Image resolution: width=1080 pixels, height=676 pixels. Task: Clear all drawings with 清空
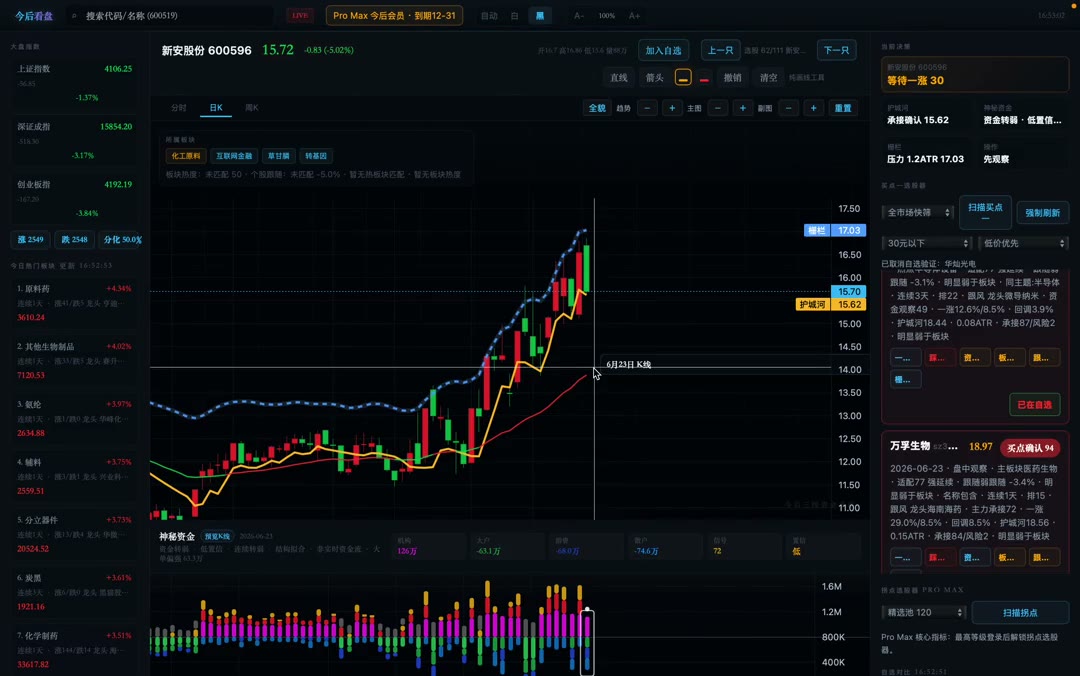tap(768, 78)
